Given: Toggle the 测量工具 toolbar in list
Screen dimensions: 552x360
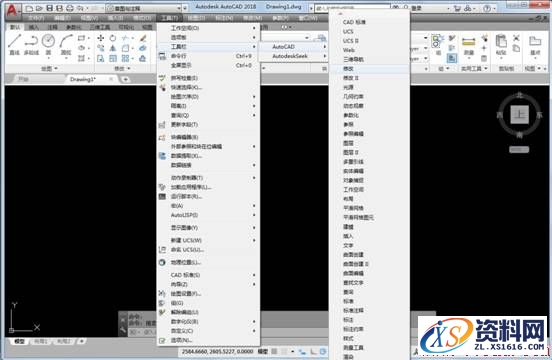Looking at the screenshot, I should [369, 347].
